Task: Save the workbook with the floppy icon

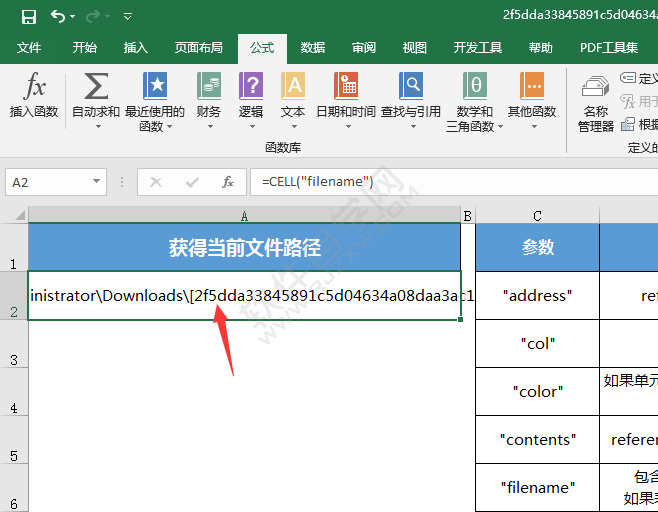Action: click(29, 17)
